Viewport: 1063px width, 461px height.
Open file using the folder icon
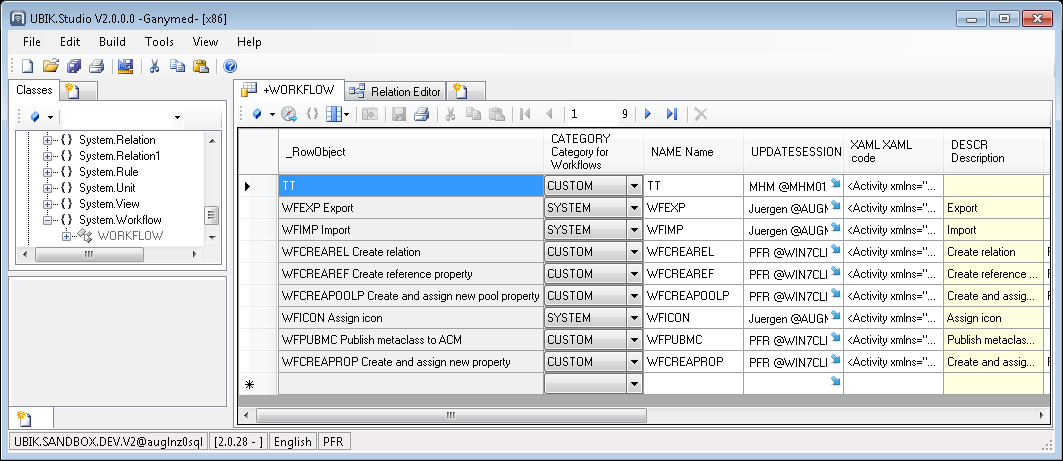pyautogui.click(x=50, y=67)
